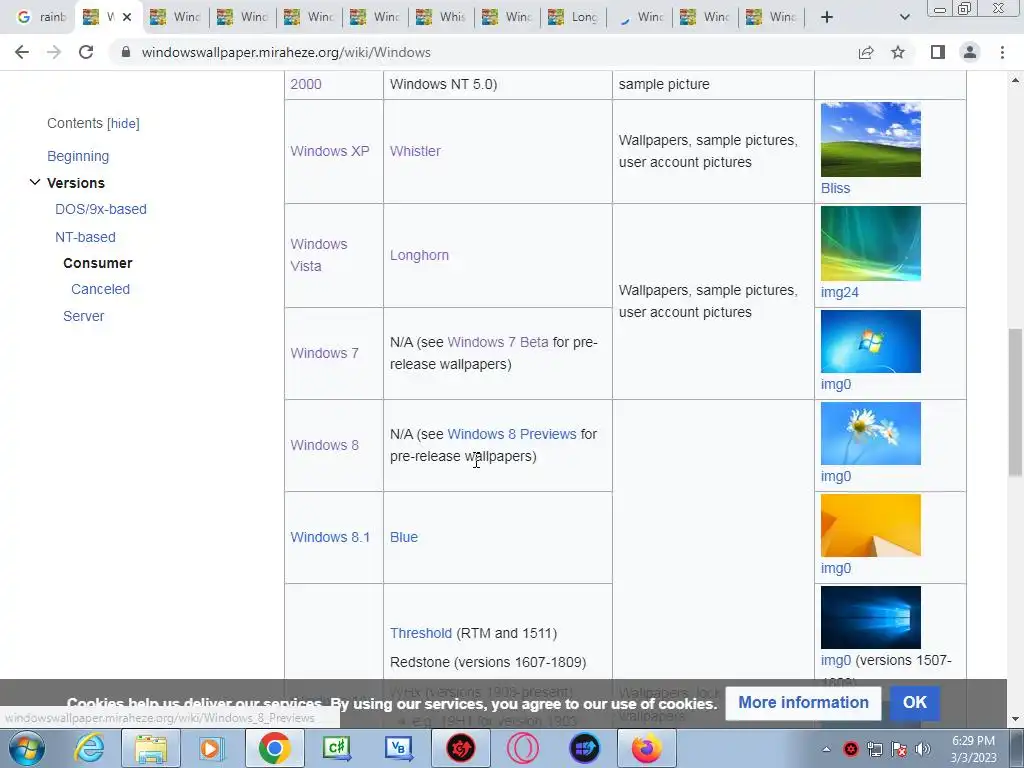This screenshot has width=1024, height=768.
Task: Open the Chrome profile avatar
Action: (x=970, y=52)
